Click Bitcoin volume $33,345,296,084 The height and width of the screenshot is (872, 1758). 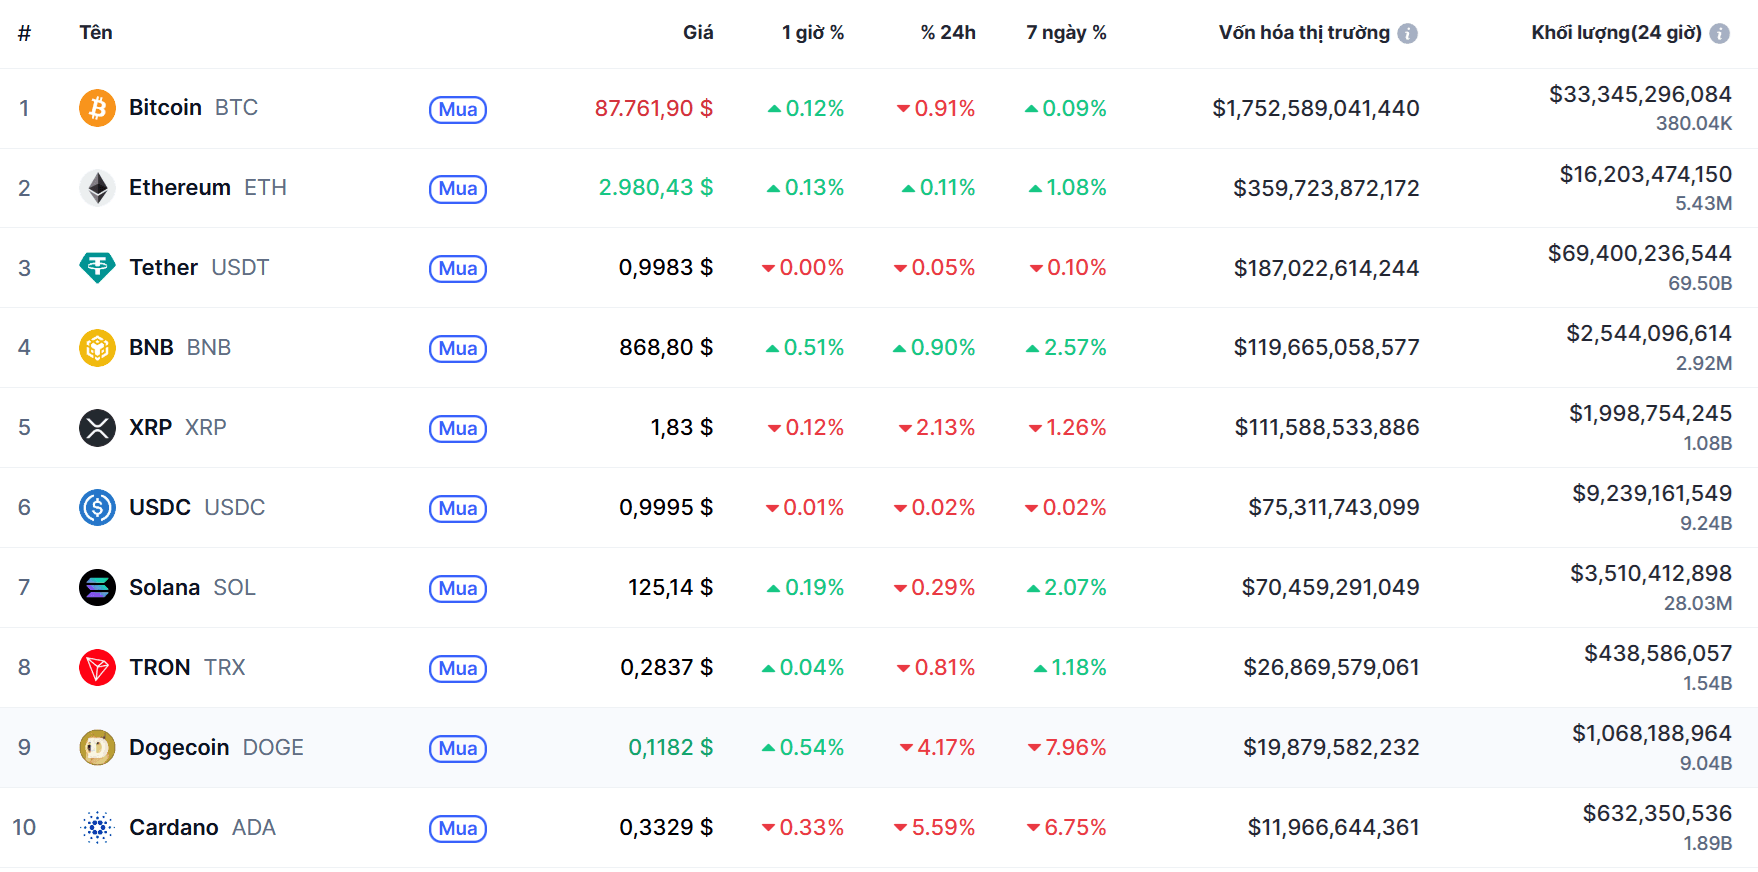coord(1640,95)
